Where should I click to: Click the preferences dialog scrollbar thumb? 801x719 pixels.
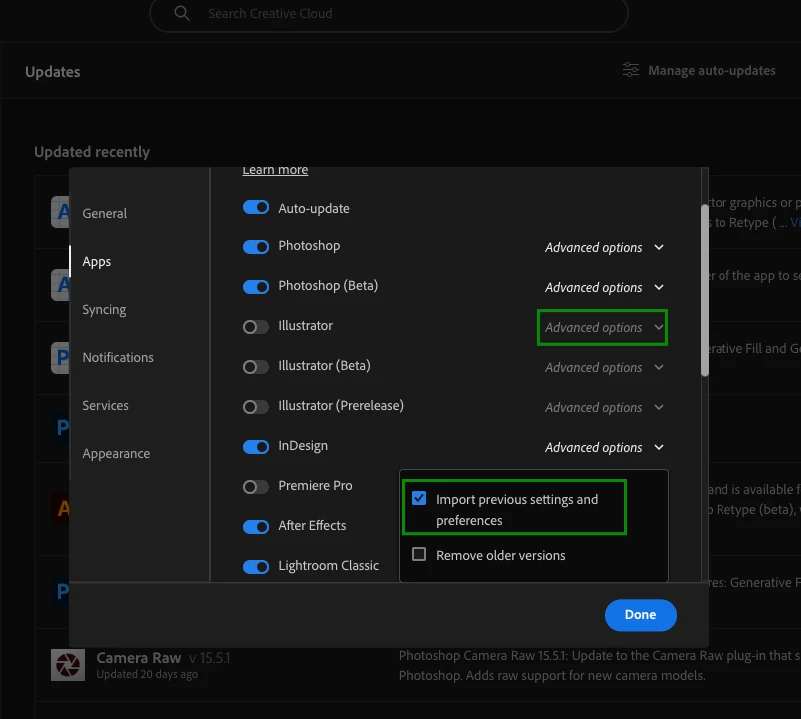tap(705, 290)
